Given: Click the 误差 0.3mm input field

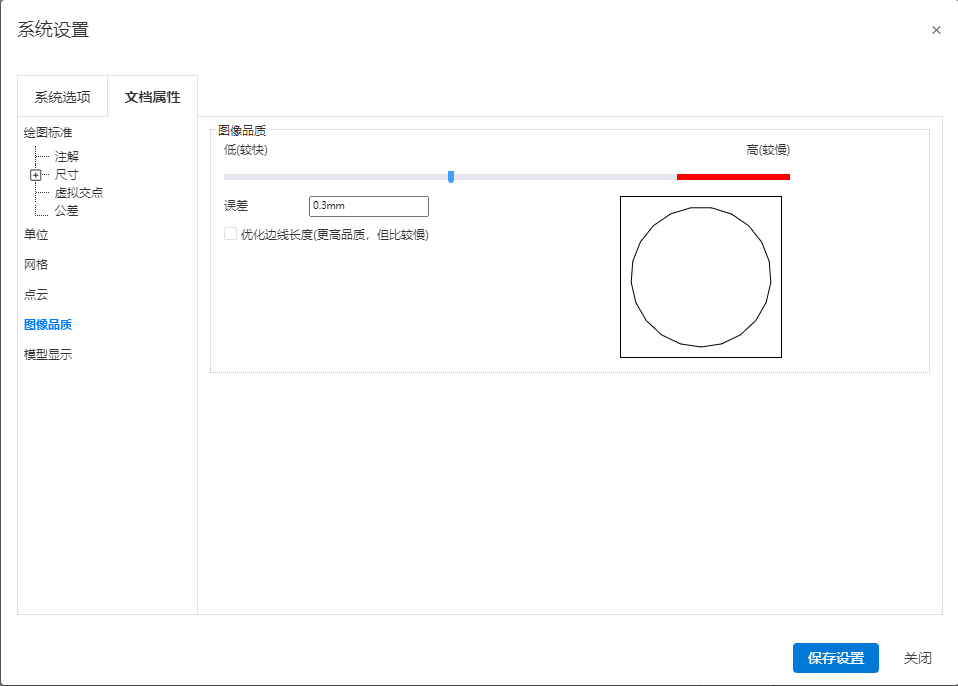Looking at the screenshot, I should coord(369,206).
